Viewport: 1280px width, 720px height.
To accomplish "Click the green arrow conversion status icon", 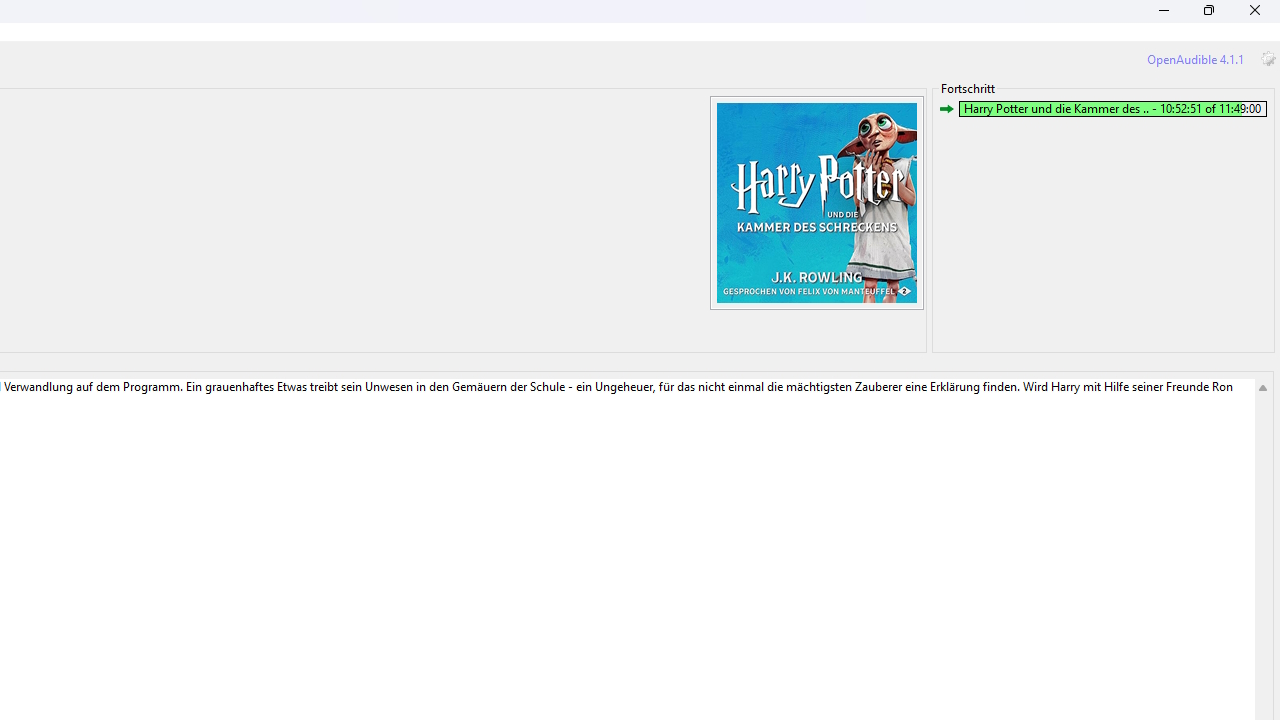I will pyautogui.click(x=946, y=109).
